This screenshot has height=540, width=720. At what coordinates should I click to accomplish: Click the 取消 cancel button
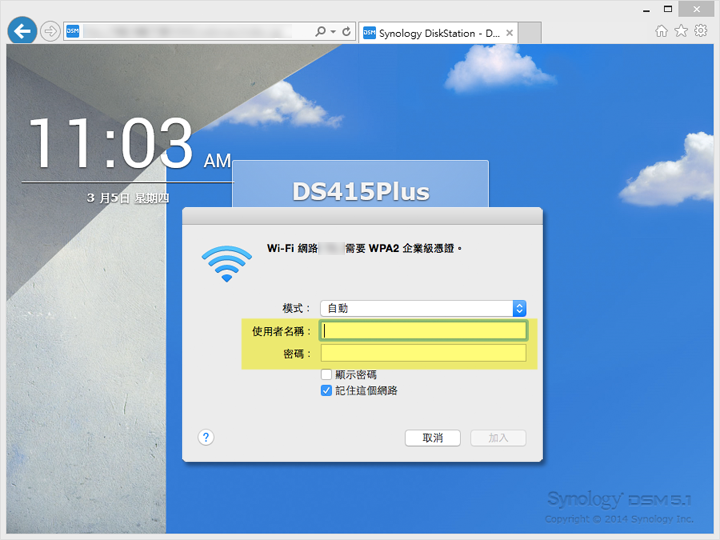(x=433, y=438)
